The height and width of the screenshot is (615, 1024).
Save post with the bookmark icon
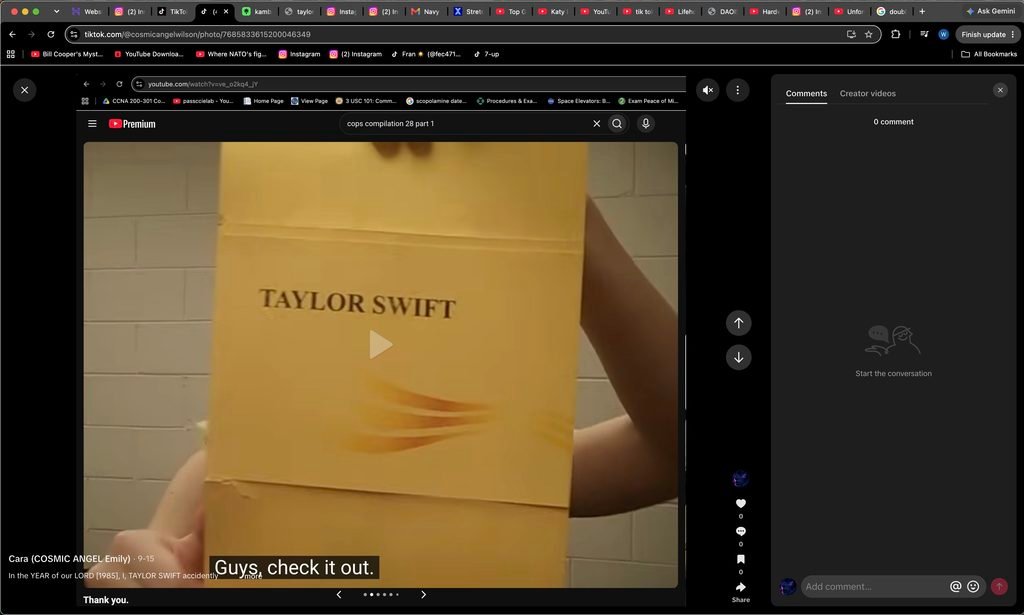[741, 560]
